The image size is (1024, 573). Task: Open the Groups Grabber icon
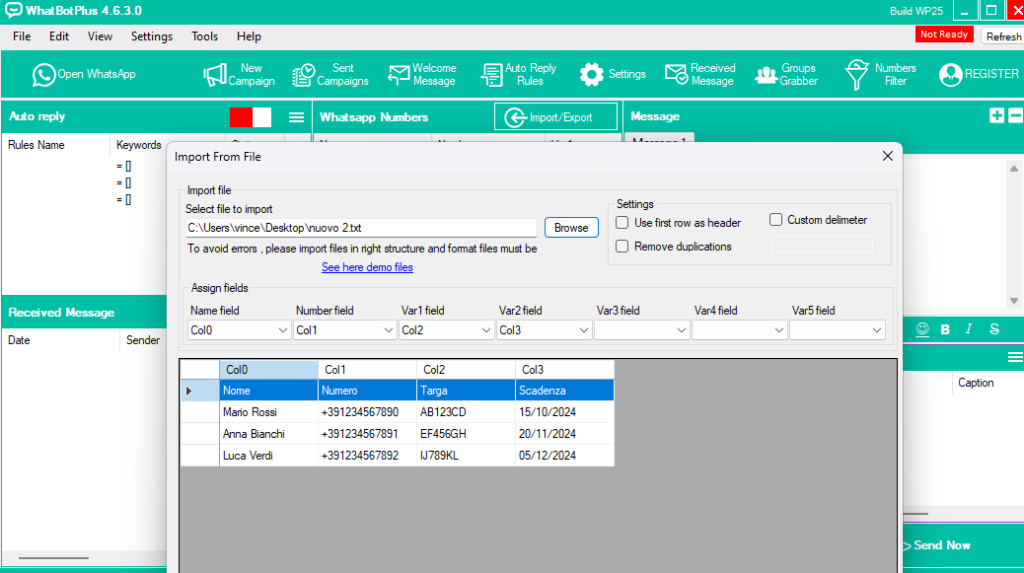click(x=766, y=75)
